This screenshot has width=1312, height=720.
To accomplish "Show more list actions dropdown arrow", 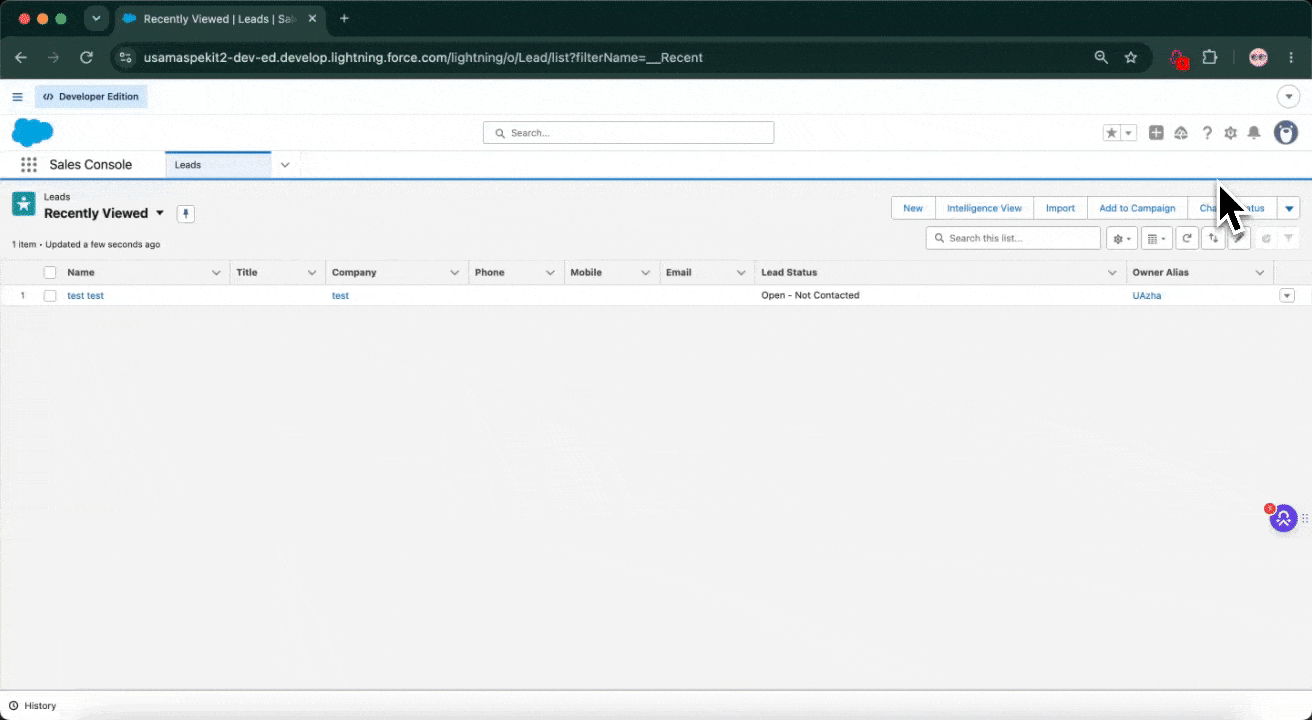I will (1289, 208).
